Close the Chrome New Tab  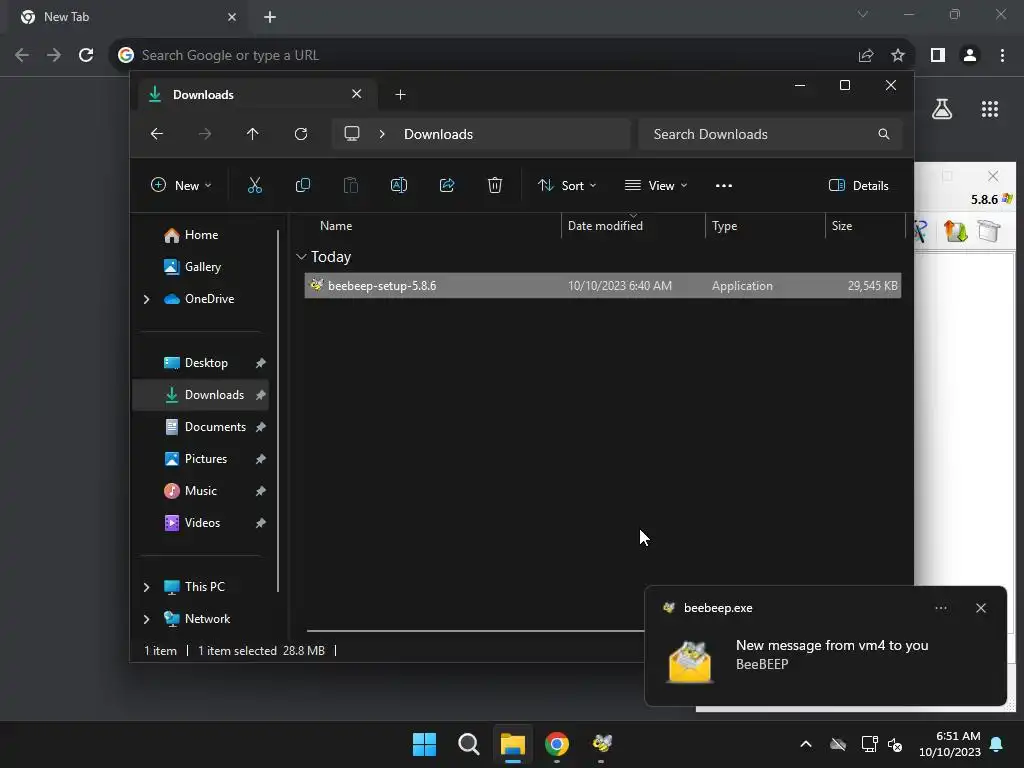pyautogui.click(x=232, y=17)
